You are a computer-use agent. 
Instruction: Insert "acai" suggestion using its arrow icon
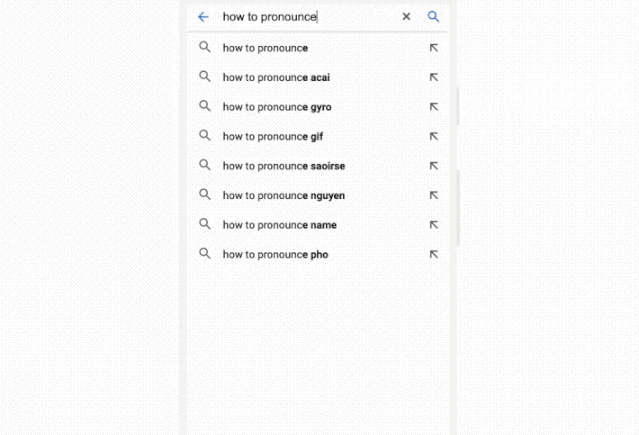coord(433,77)
